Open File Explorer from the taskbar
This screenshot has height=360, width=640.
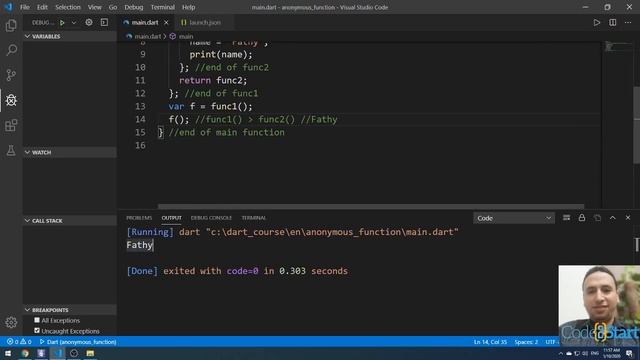click(x=90, y=353)
